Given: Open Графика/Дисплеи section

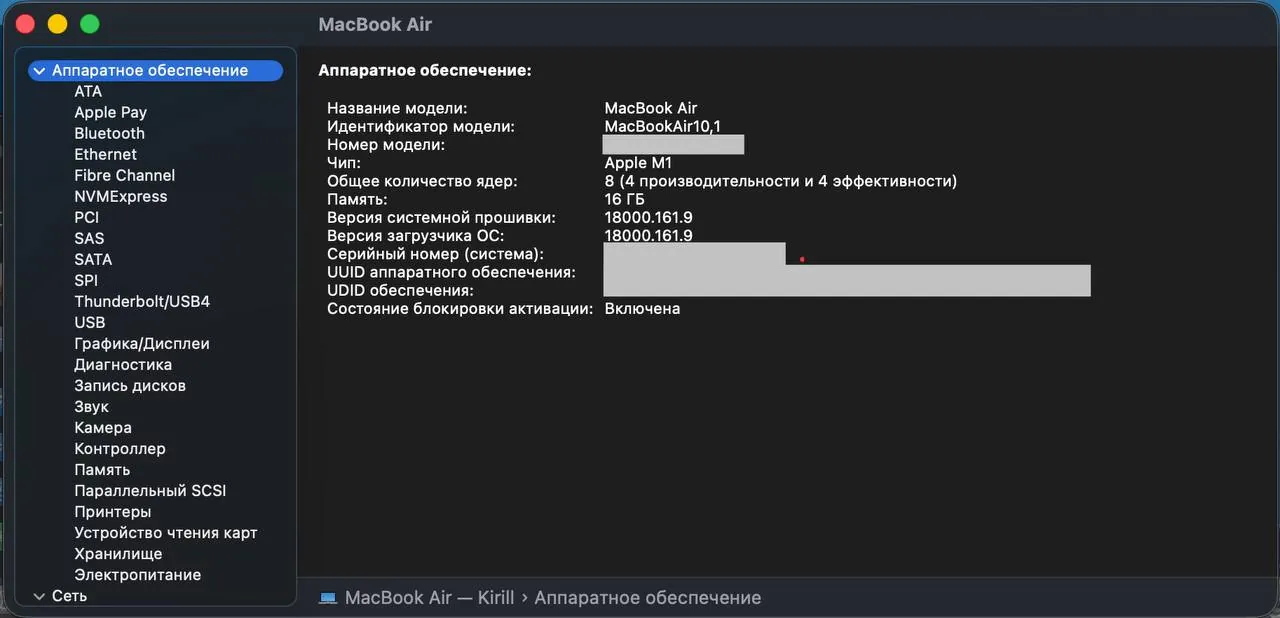Looking at the screenshot, I should (142, 343).
